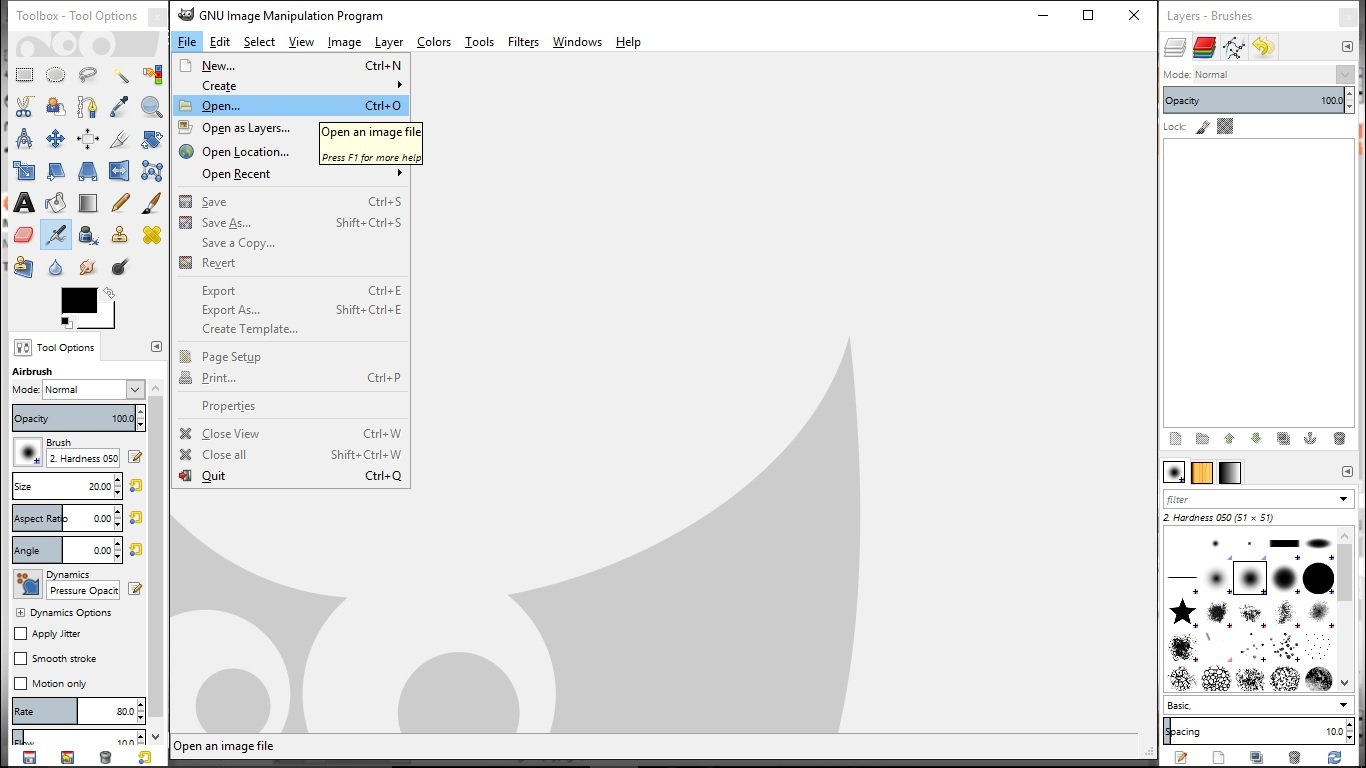Select the Move tool

pos(56,139)
